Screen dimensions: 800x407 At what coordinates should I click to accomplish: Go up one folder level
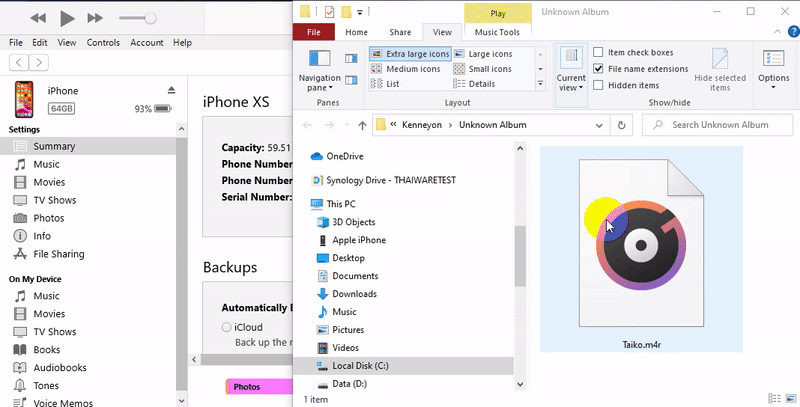point(362,125)
